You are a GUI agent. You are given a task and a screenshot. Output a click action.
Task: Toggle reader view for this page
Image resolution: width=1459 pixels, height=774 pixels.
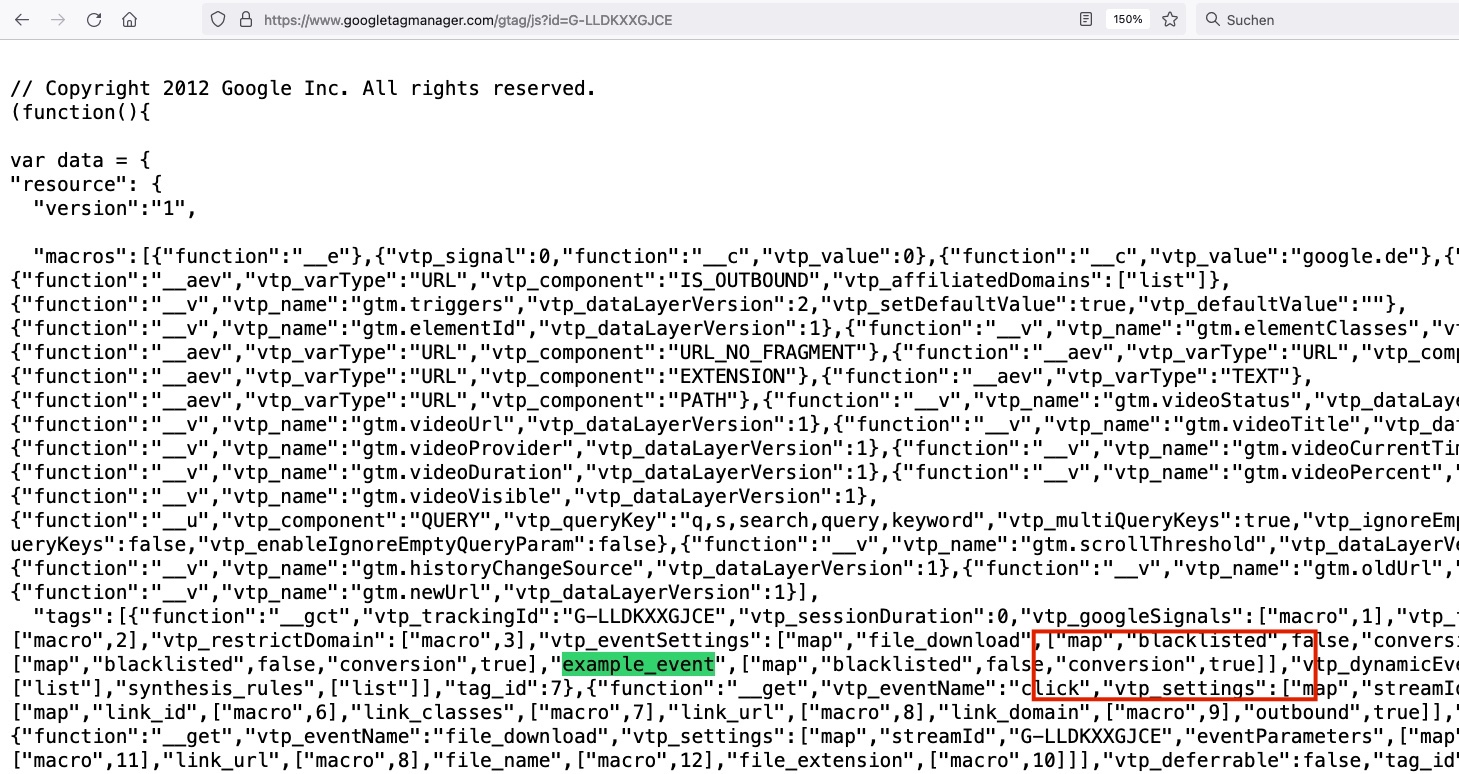(1086, 20)
